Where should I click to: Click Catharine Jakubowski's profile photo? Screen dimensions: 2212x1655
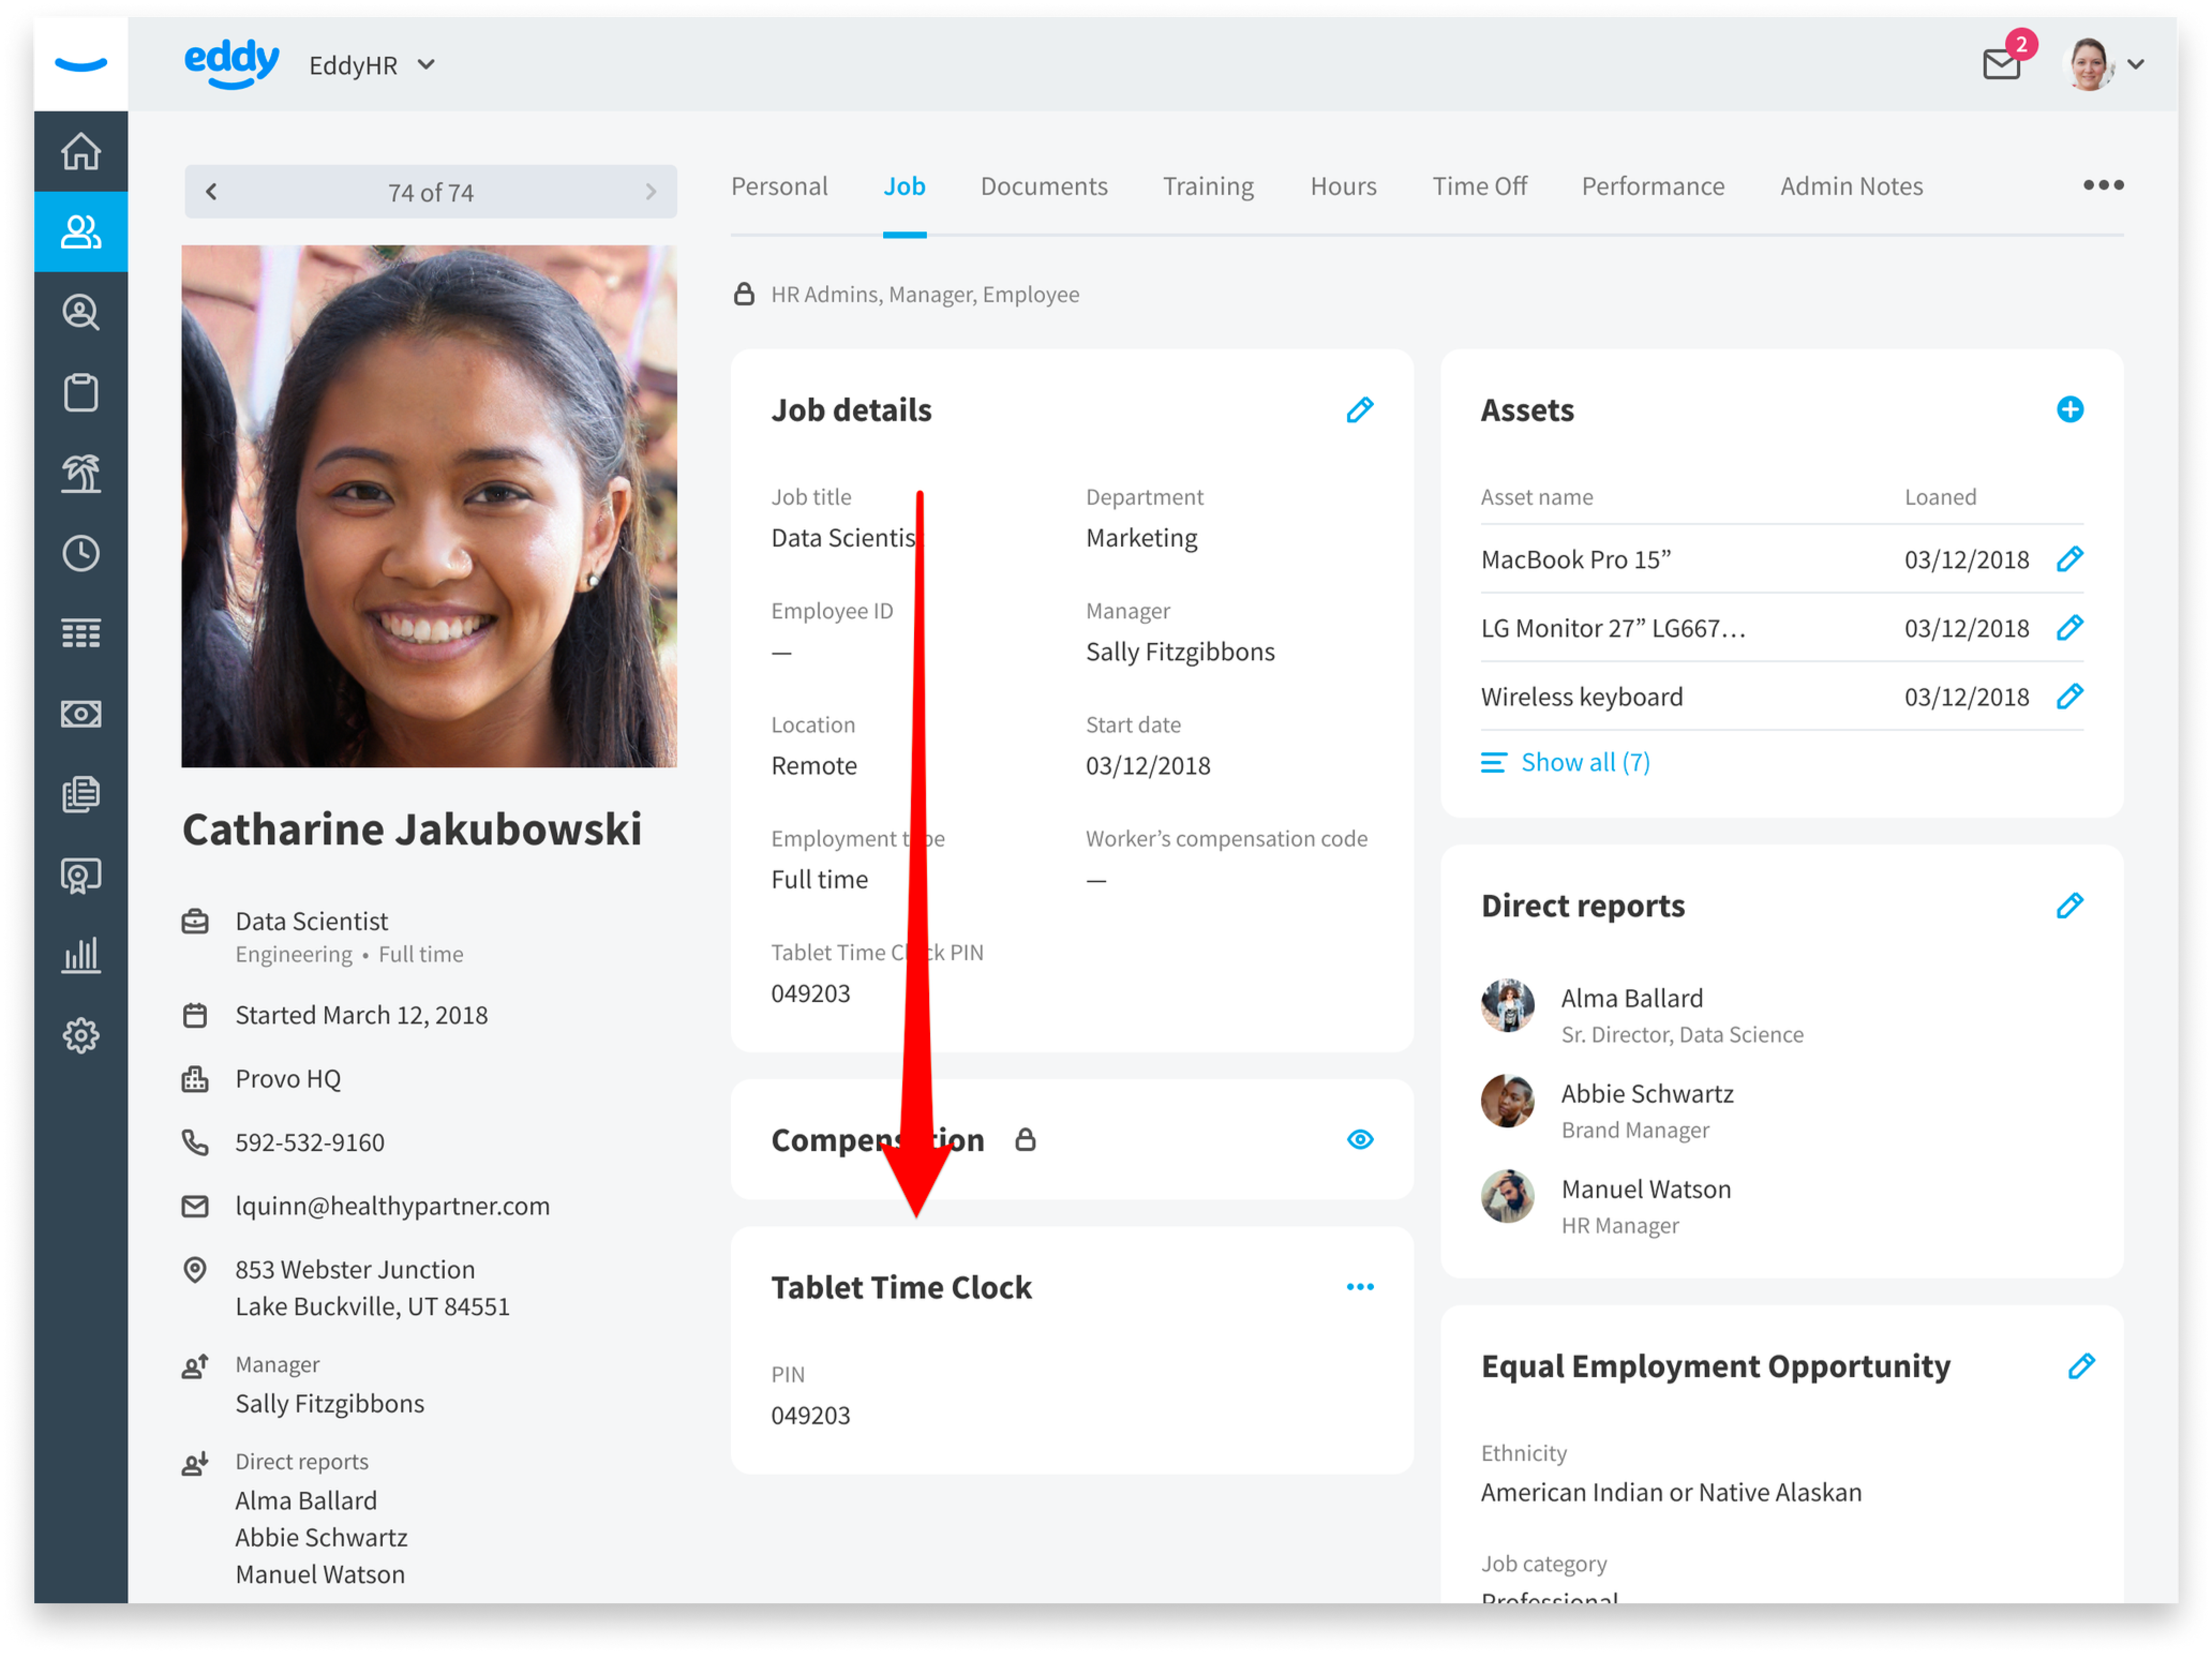tap(429, 507)
